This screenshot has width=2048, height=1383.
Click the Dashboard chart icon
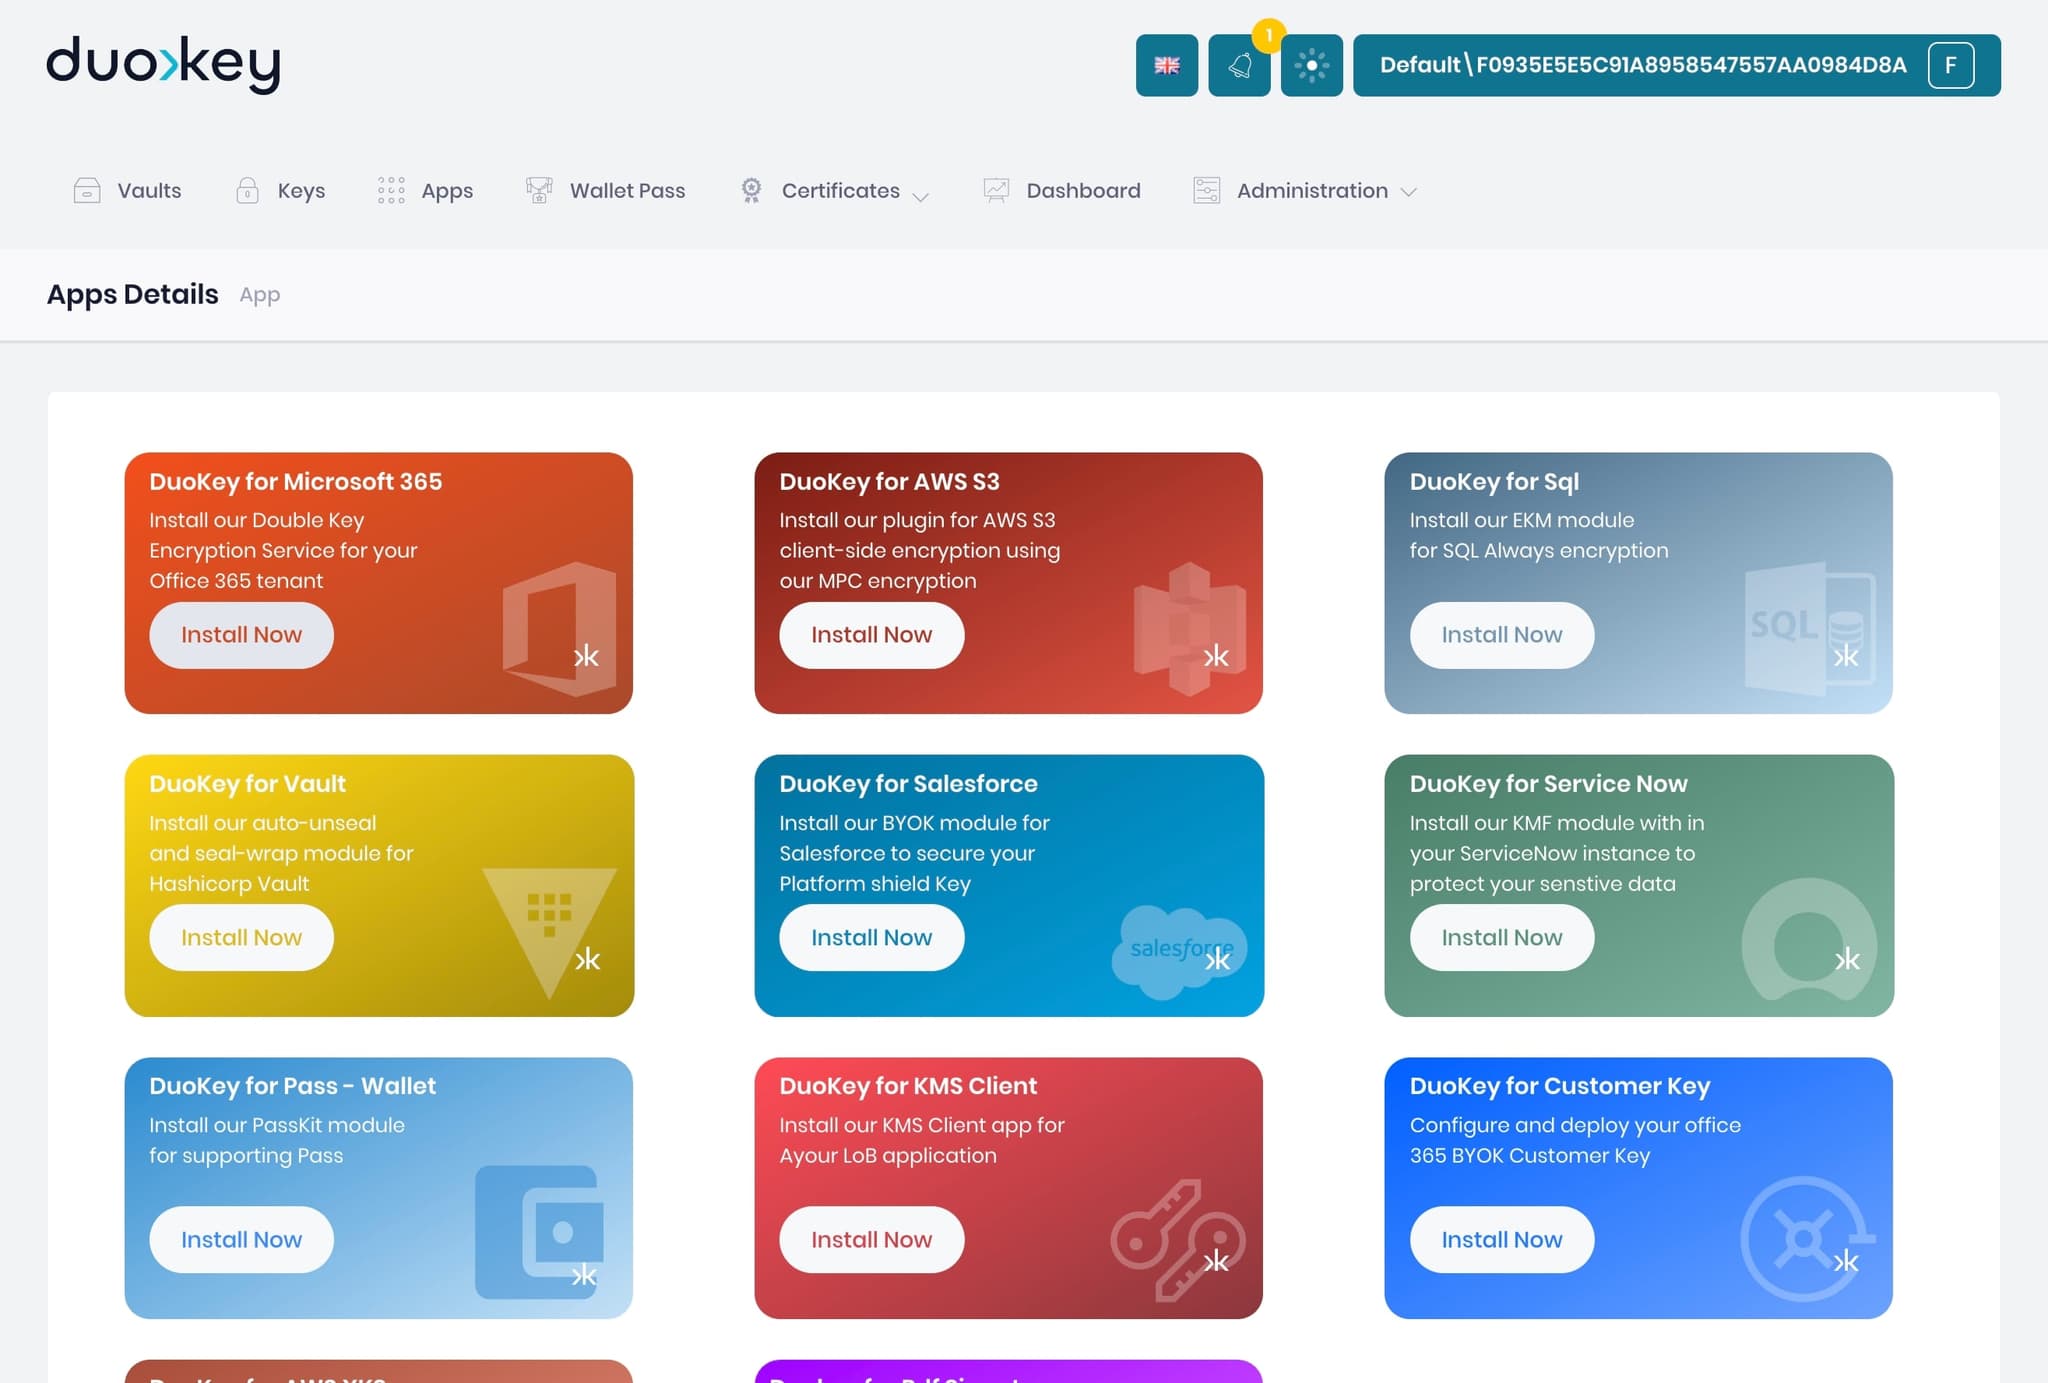point(996,190)
